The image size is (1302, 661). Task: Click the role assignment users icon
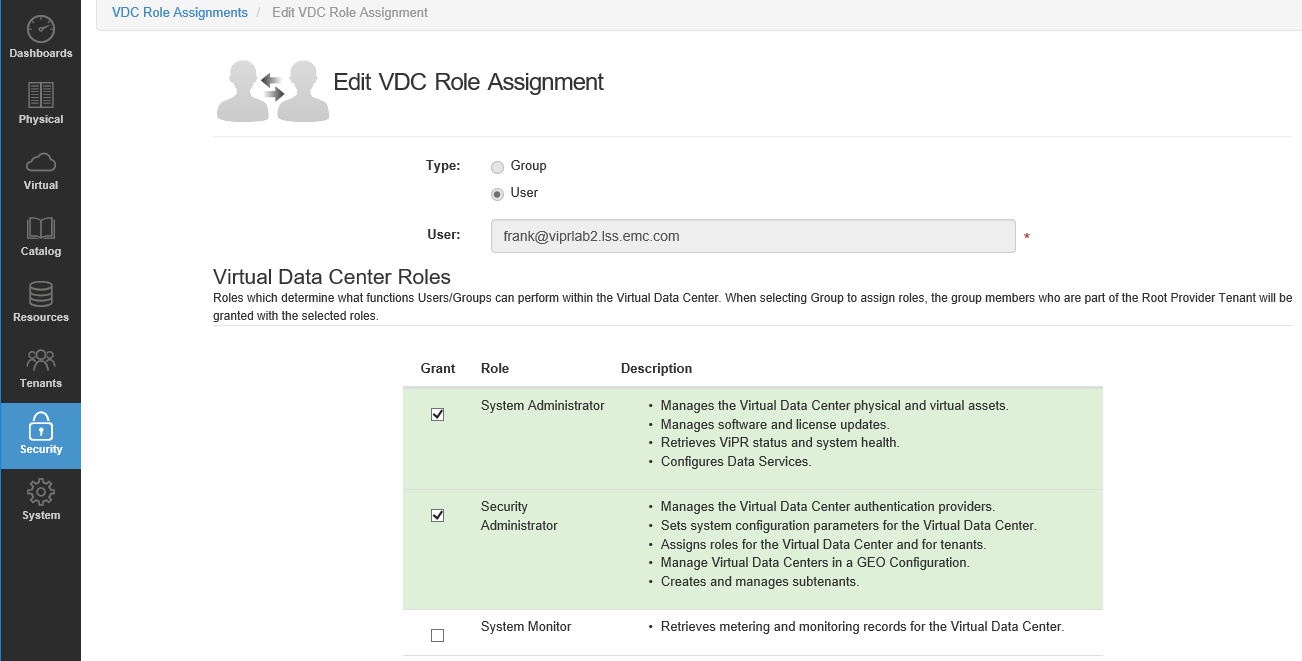273,91
